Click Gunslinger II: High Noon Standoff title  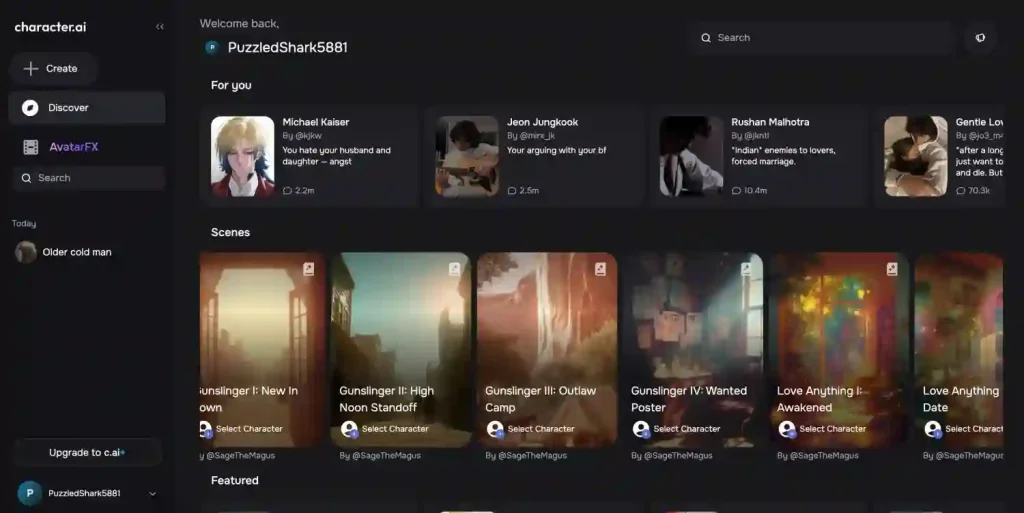coord(386,399)
